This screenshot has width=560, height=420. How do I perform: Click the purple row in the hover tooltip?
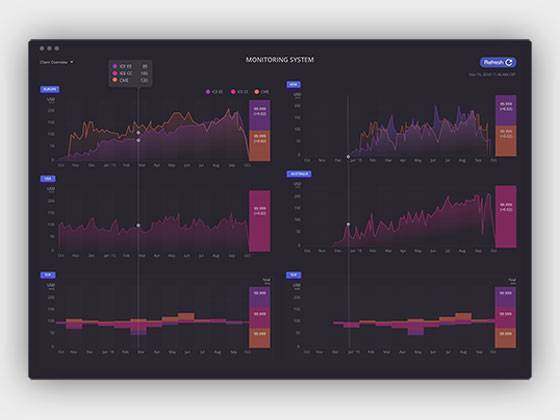pyautogui.click(x=130, y=66)
